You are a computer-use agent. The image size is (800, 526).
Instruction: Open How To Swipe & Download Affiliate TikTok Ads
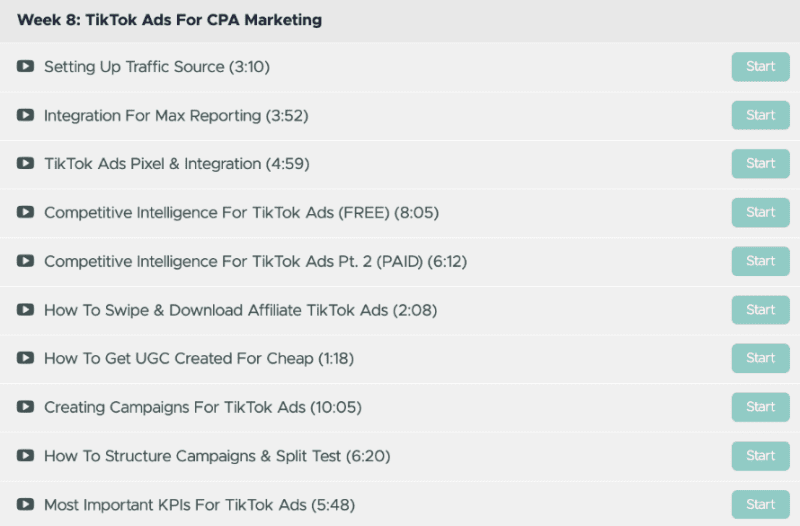tap(240, 310)
